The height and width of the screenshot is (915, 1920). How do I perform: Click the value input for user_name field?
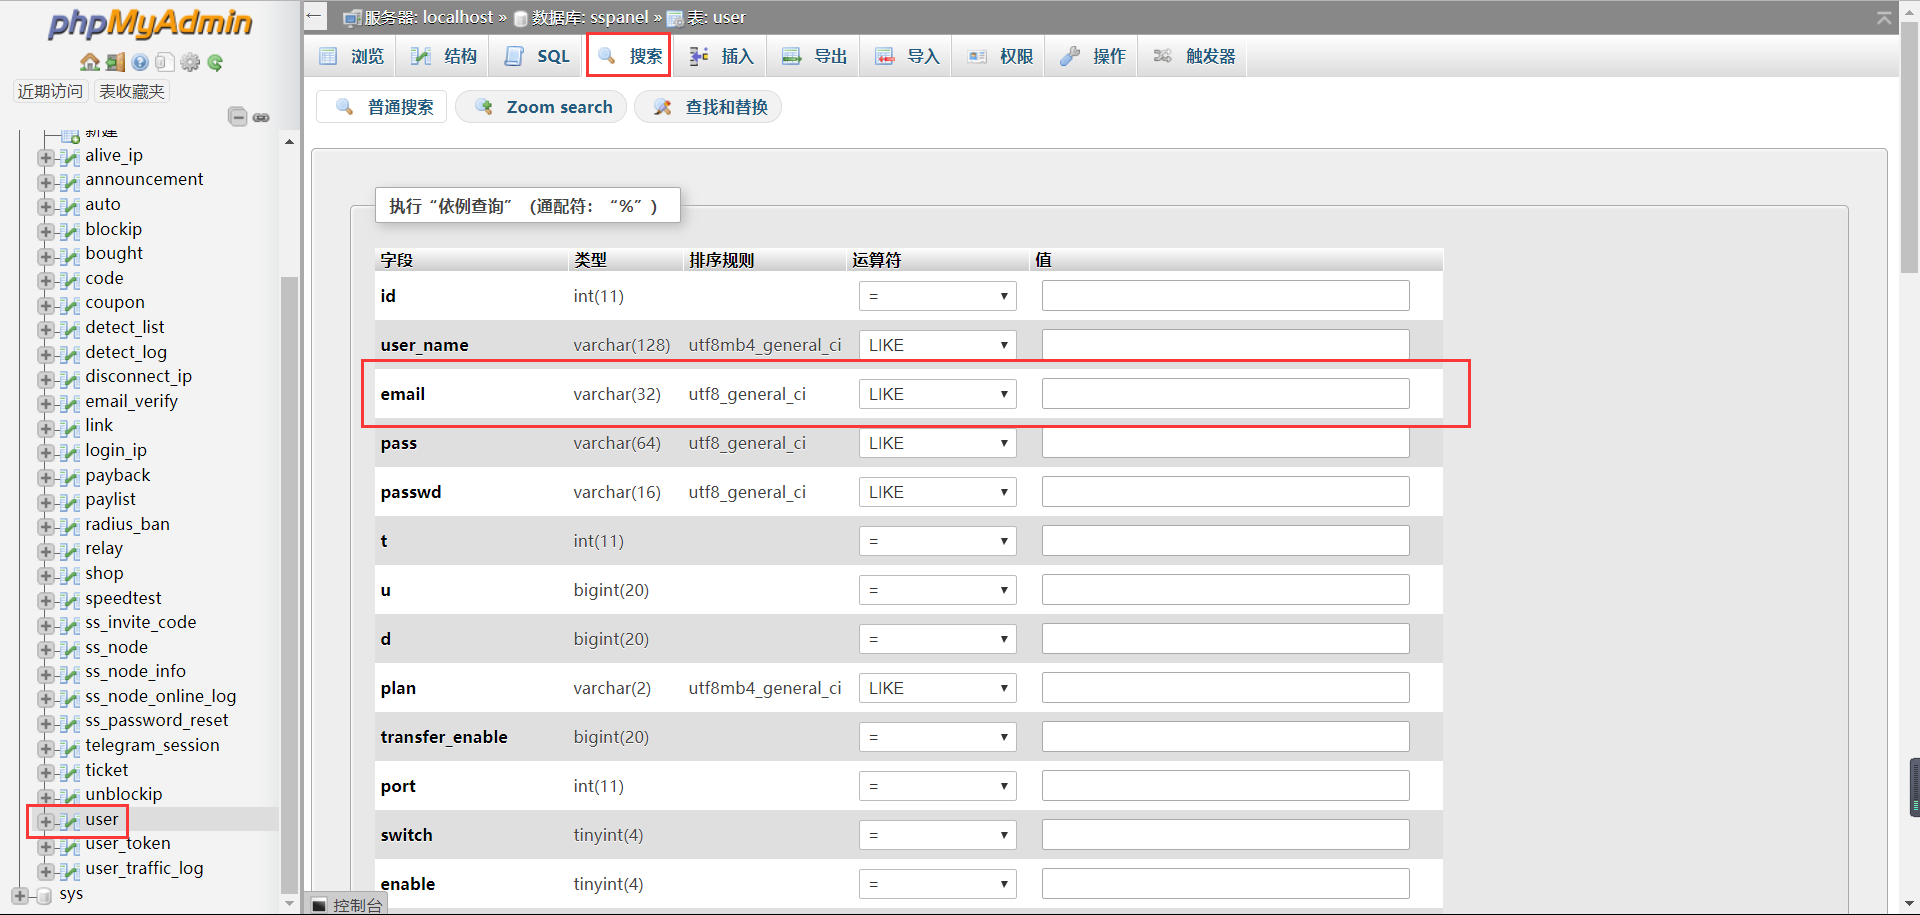(x=1225, y=345)
